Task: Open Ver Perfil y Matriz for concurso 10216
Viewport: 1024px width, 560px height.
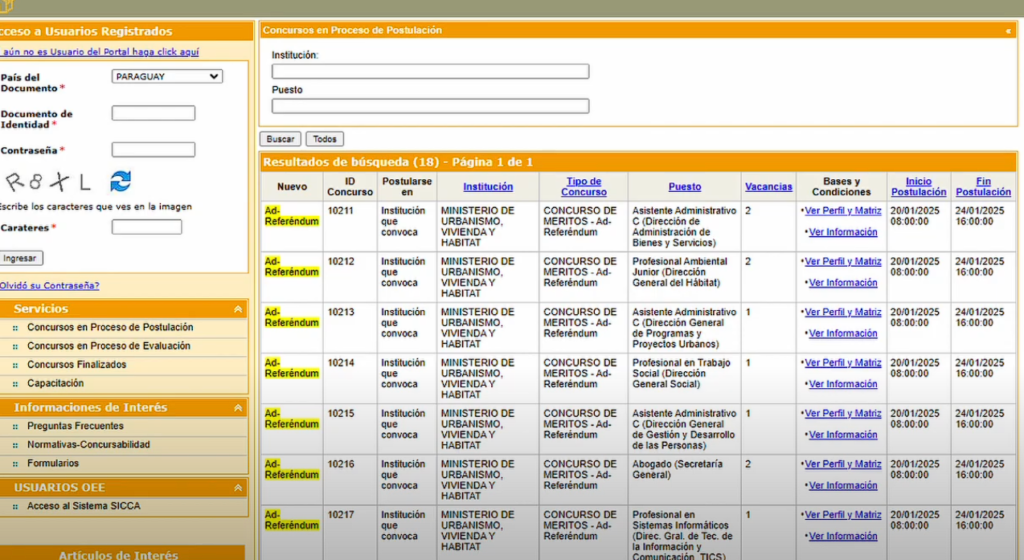Action: point(842,464)
